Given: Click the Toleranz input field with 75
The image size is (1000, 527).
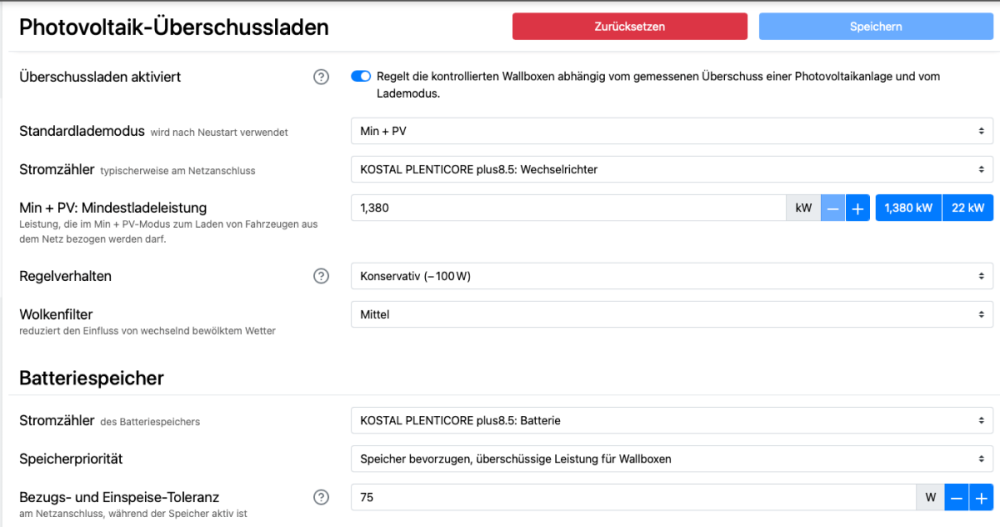Looking at the screenshot, I should tap(632, 497).
